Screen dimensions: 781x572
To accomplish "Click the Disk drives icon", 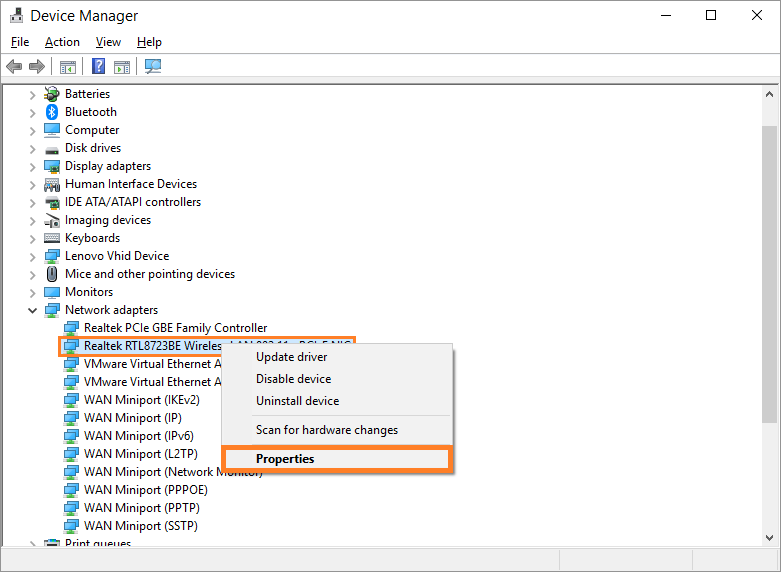I will click(x=52, y=149).
